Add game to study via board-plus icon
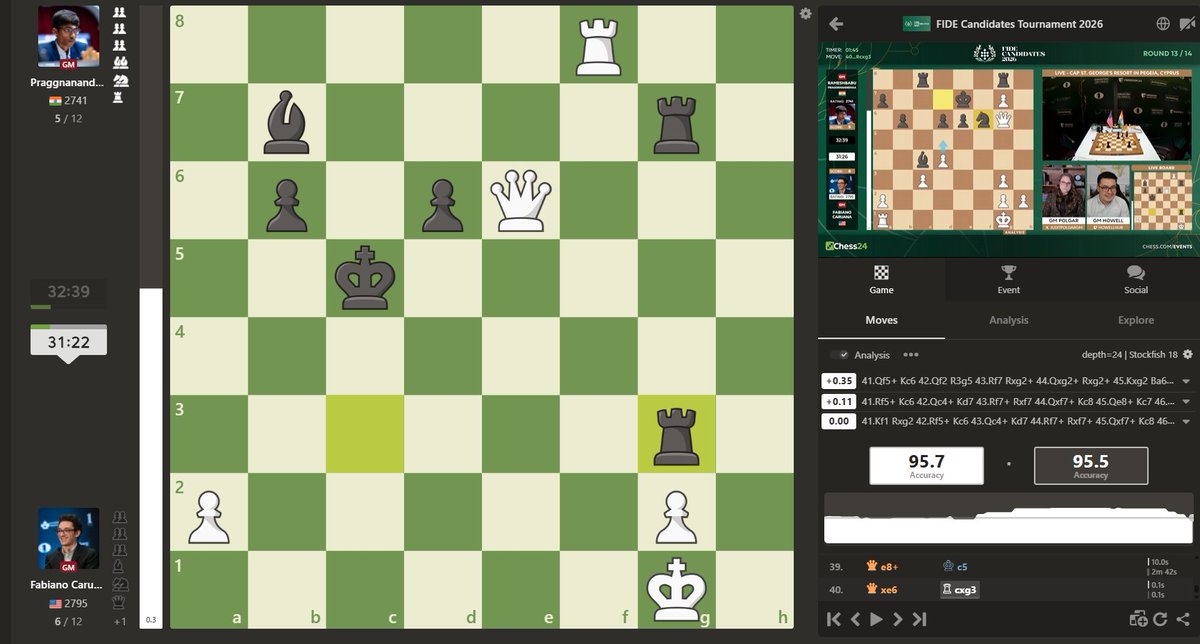The width and height of the screenshot is (1200, 644). click(1139, 618)
